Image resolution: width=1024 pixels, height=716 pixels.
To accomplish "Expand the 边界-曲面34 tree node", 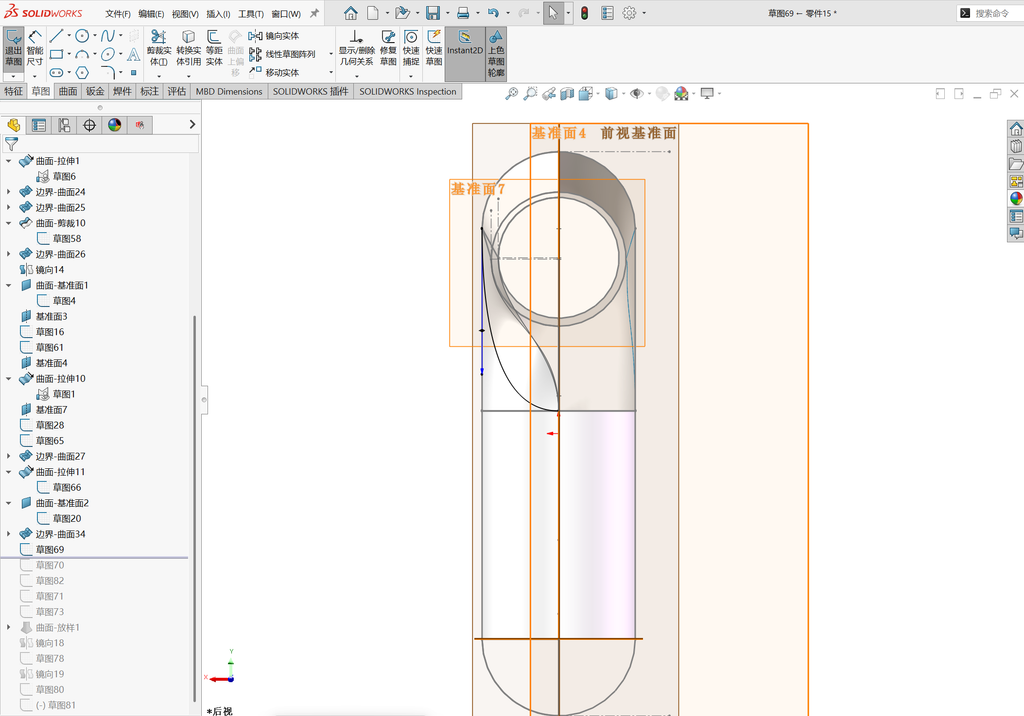I will click(8, 534).
